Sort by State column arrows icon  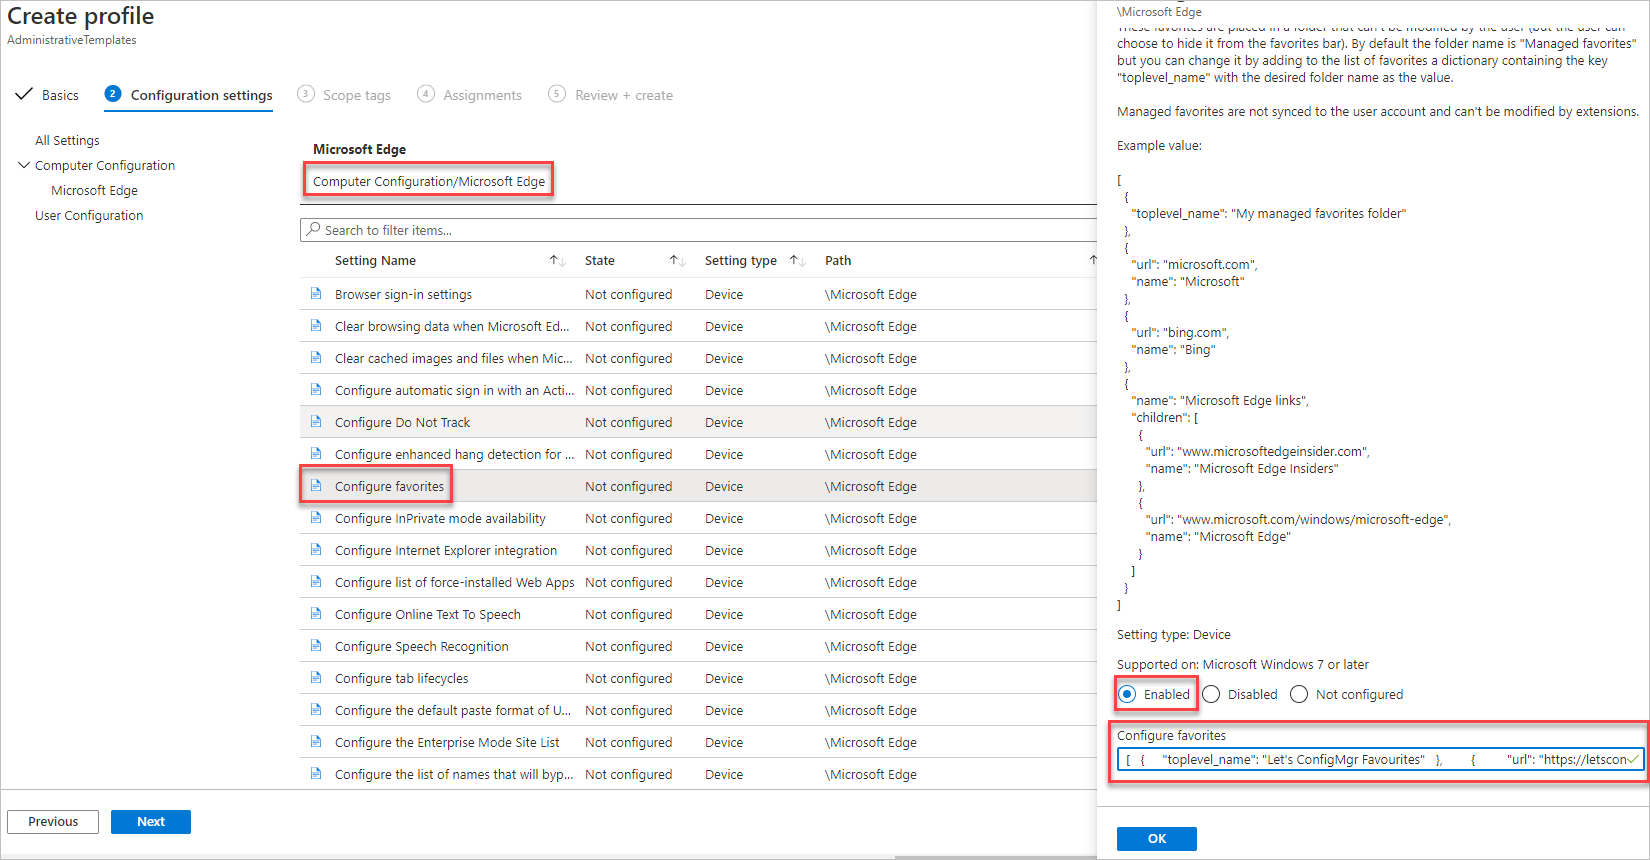coord(677,260)
